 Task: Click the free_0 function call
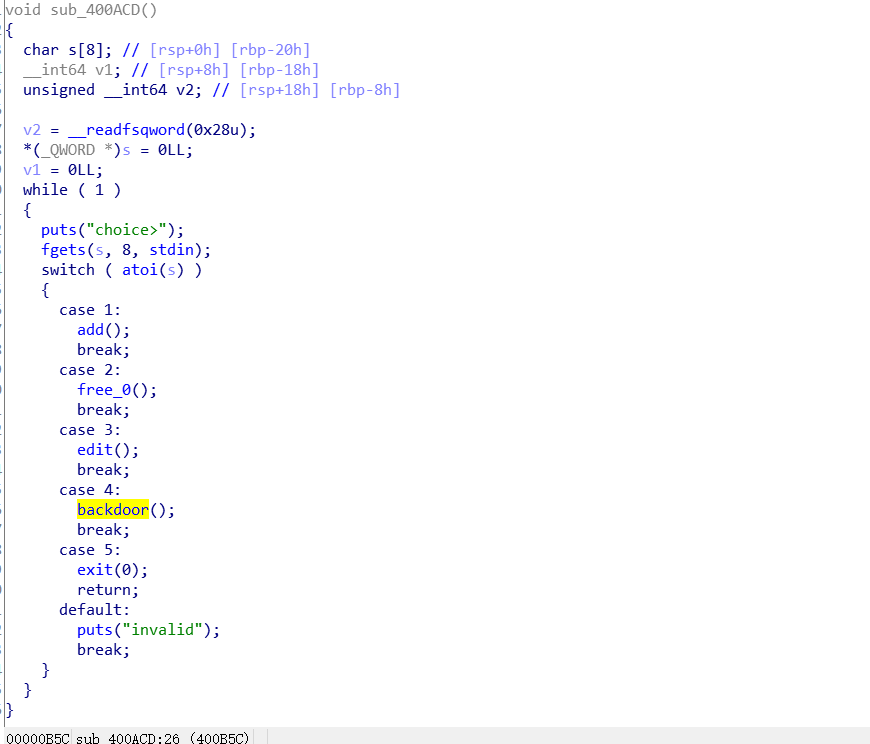pyautogui.click(x=107, y=389)
